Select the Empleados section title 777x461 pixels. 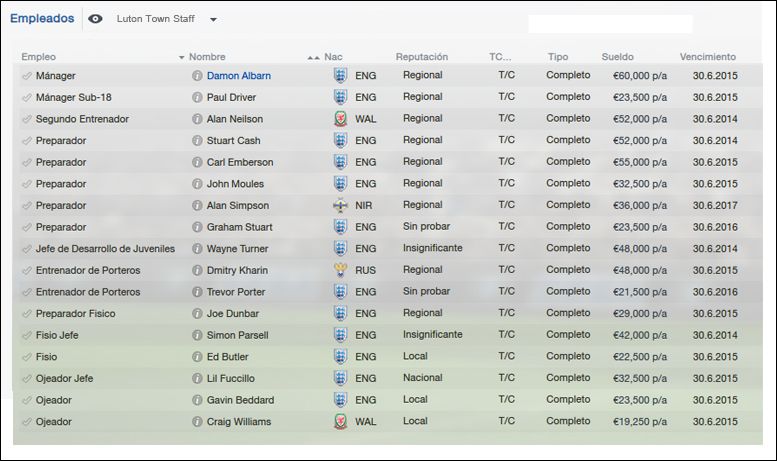point(42,18)
